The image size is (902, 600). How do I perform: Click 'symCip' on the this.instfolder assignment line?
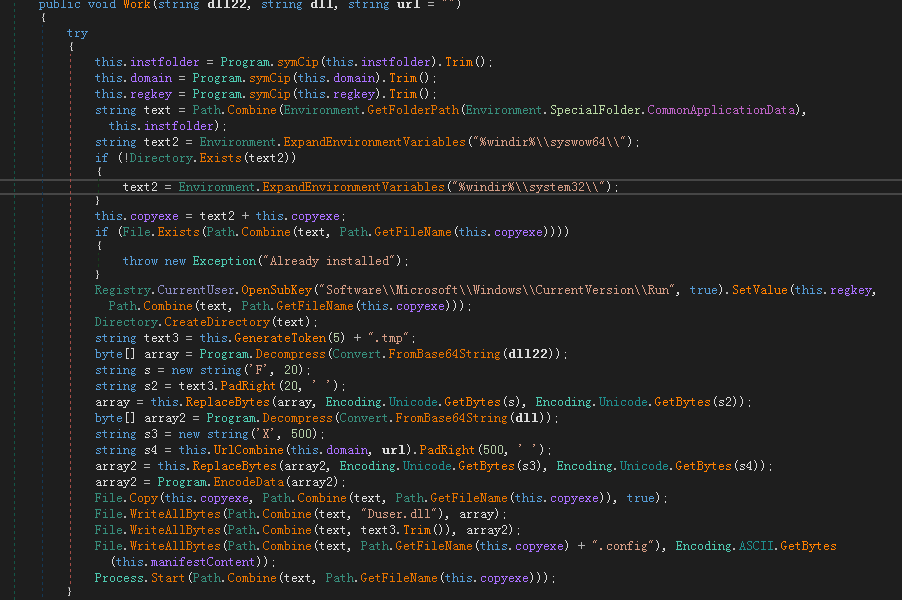point(297,62)
